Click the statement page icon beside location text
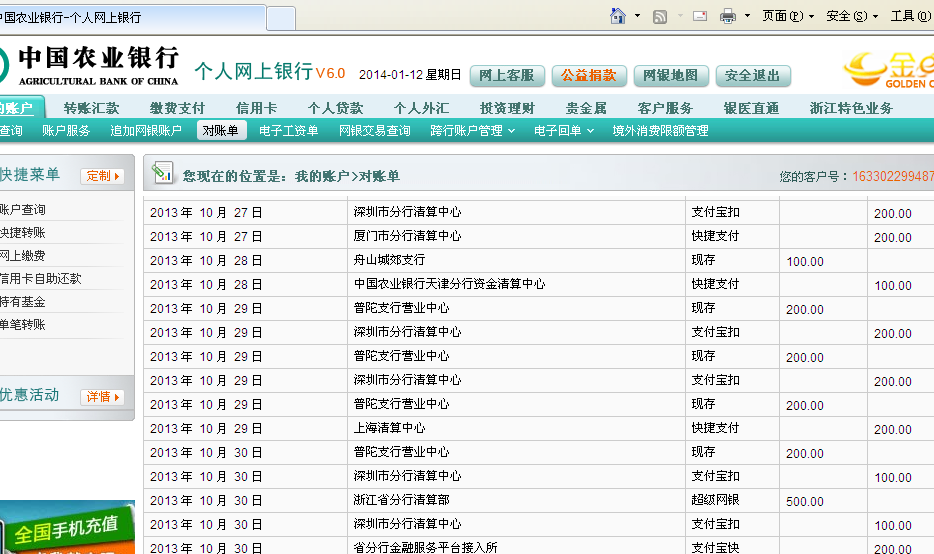Viewport: 934px width, 554px height. pyautogui.click(x=162, y=174)
